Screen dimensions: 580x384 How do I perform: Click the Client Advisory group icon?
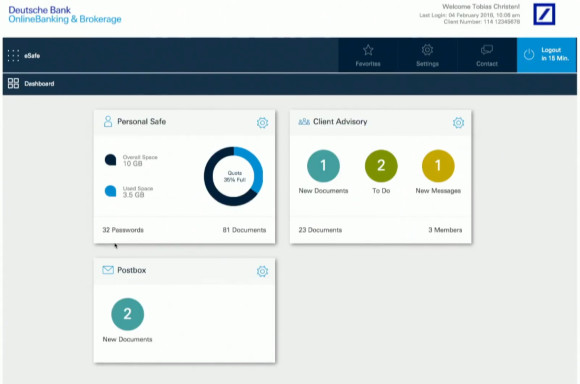(x=304, y=121)
